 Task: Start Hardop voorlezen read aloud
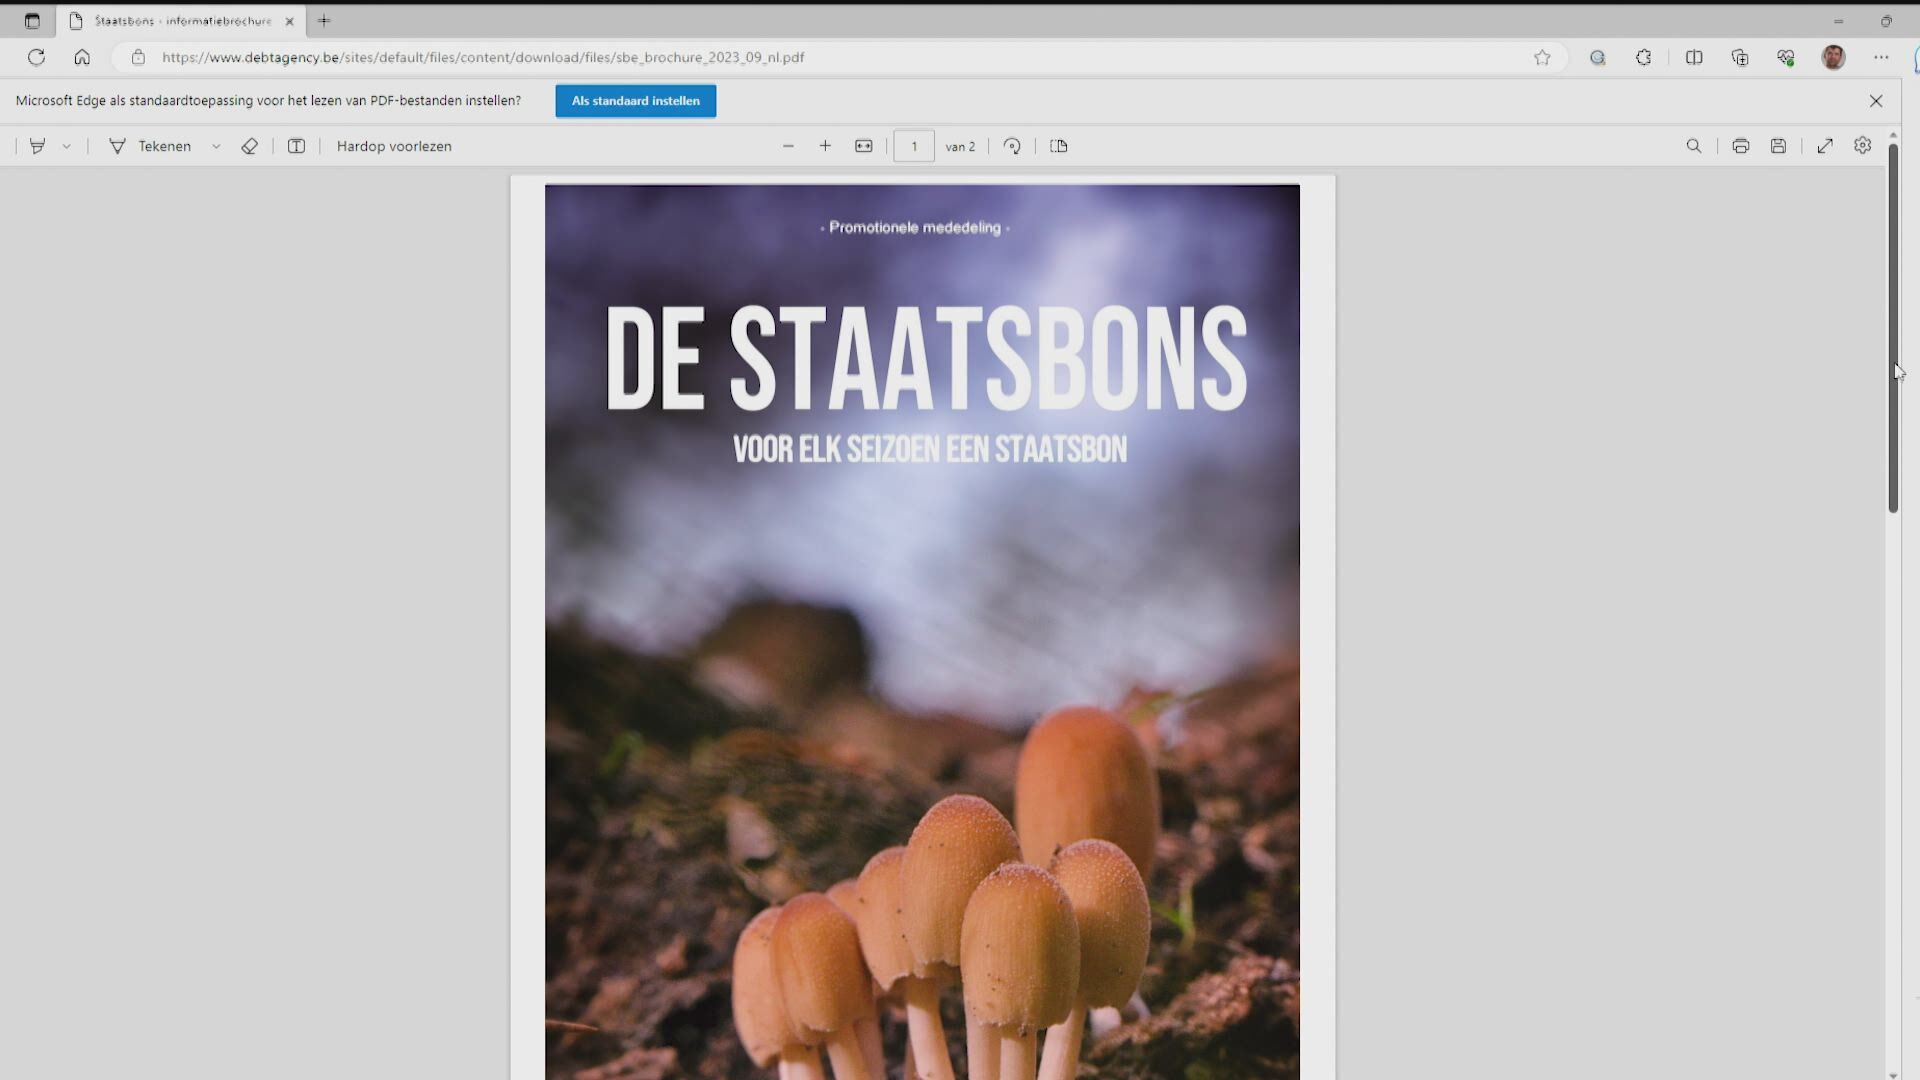[x=394, y=146]
